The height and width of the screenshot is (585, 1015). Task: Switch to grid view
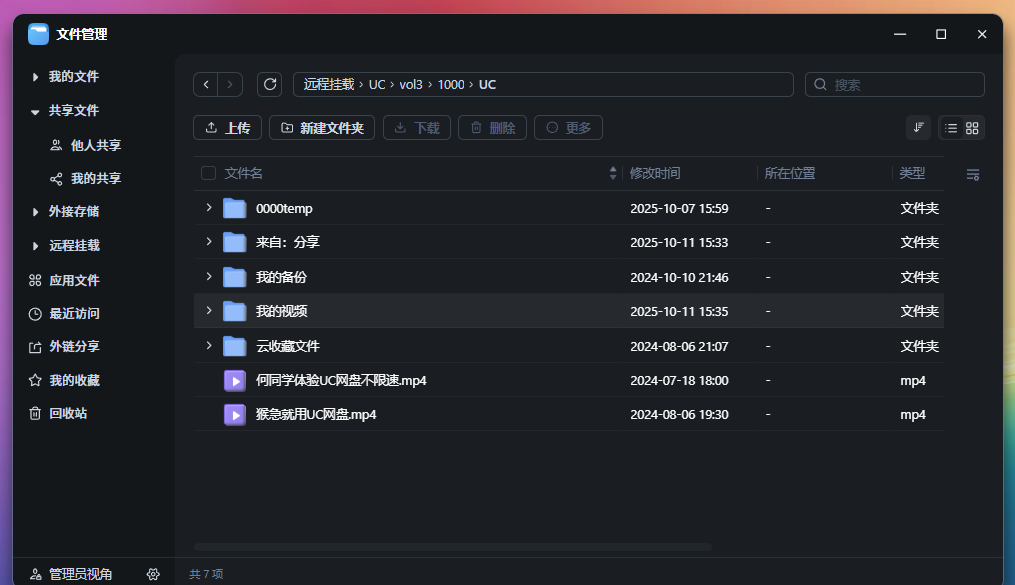(972, 128)
